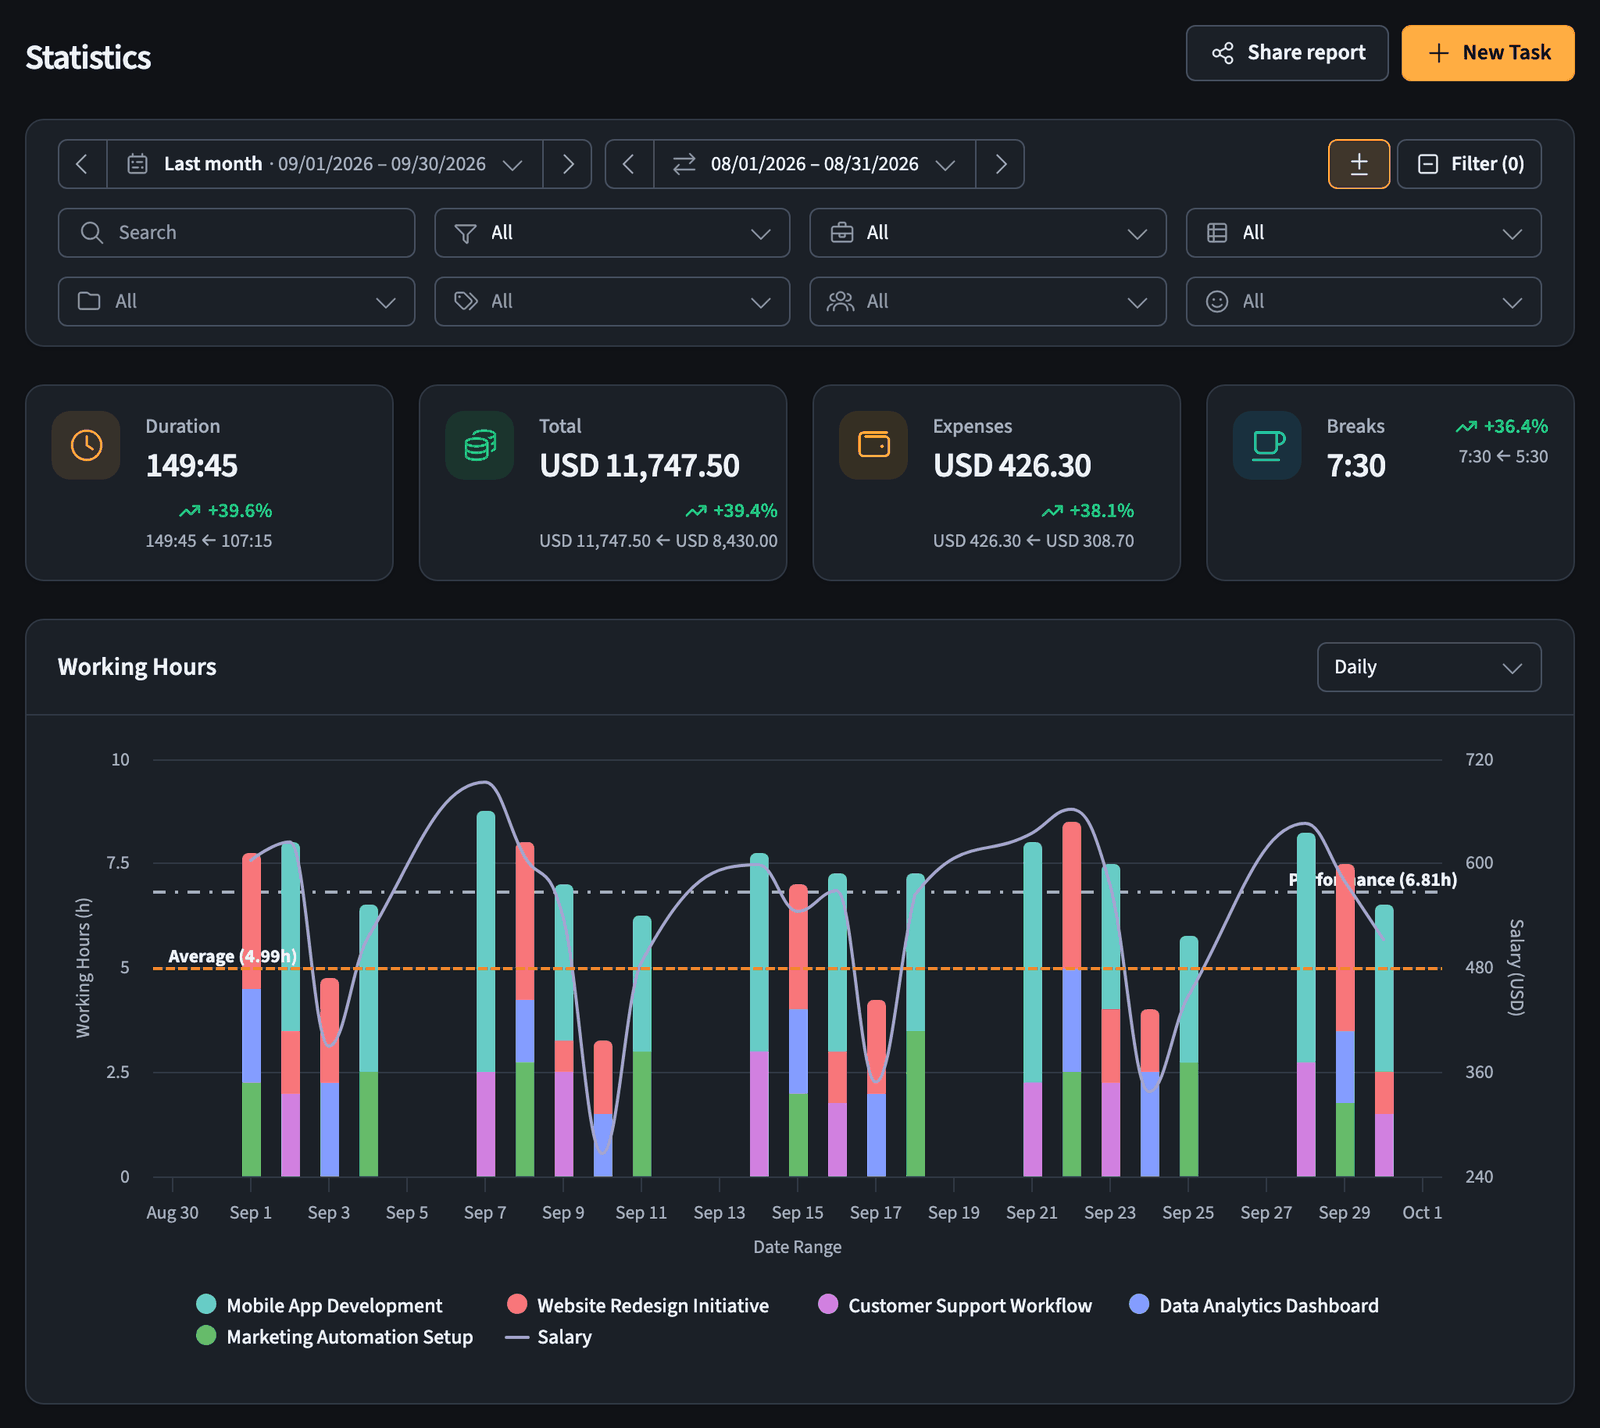Click the Breaks +36.4% change value
The width and height of the screenshot is (1600, 1428).
pos(1502,427)
